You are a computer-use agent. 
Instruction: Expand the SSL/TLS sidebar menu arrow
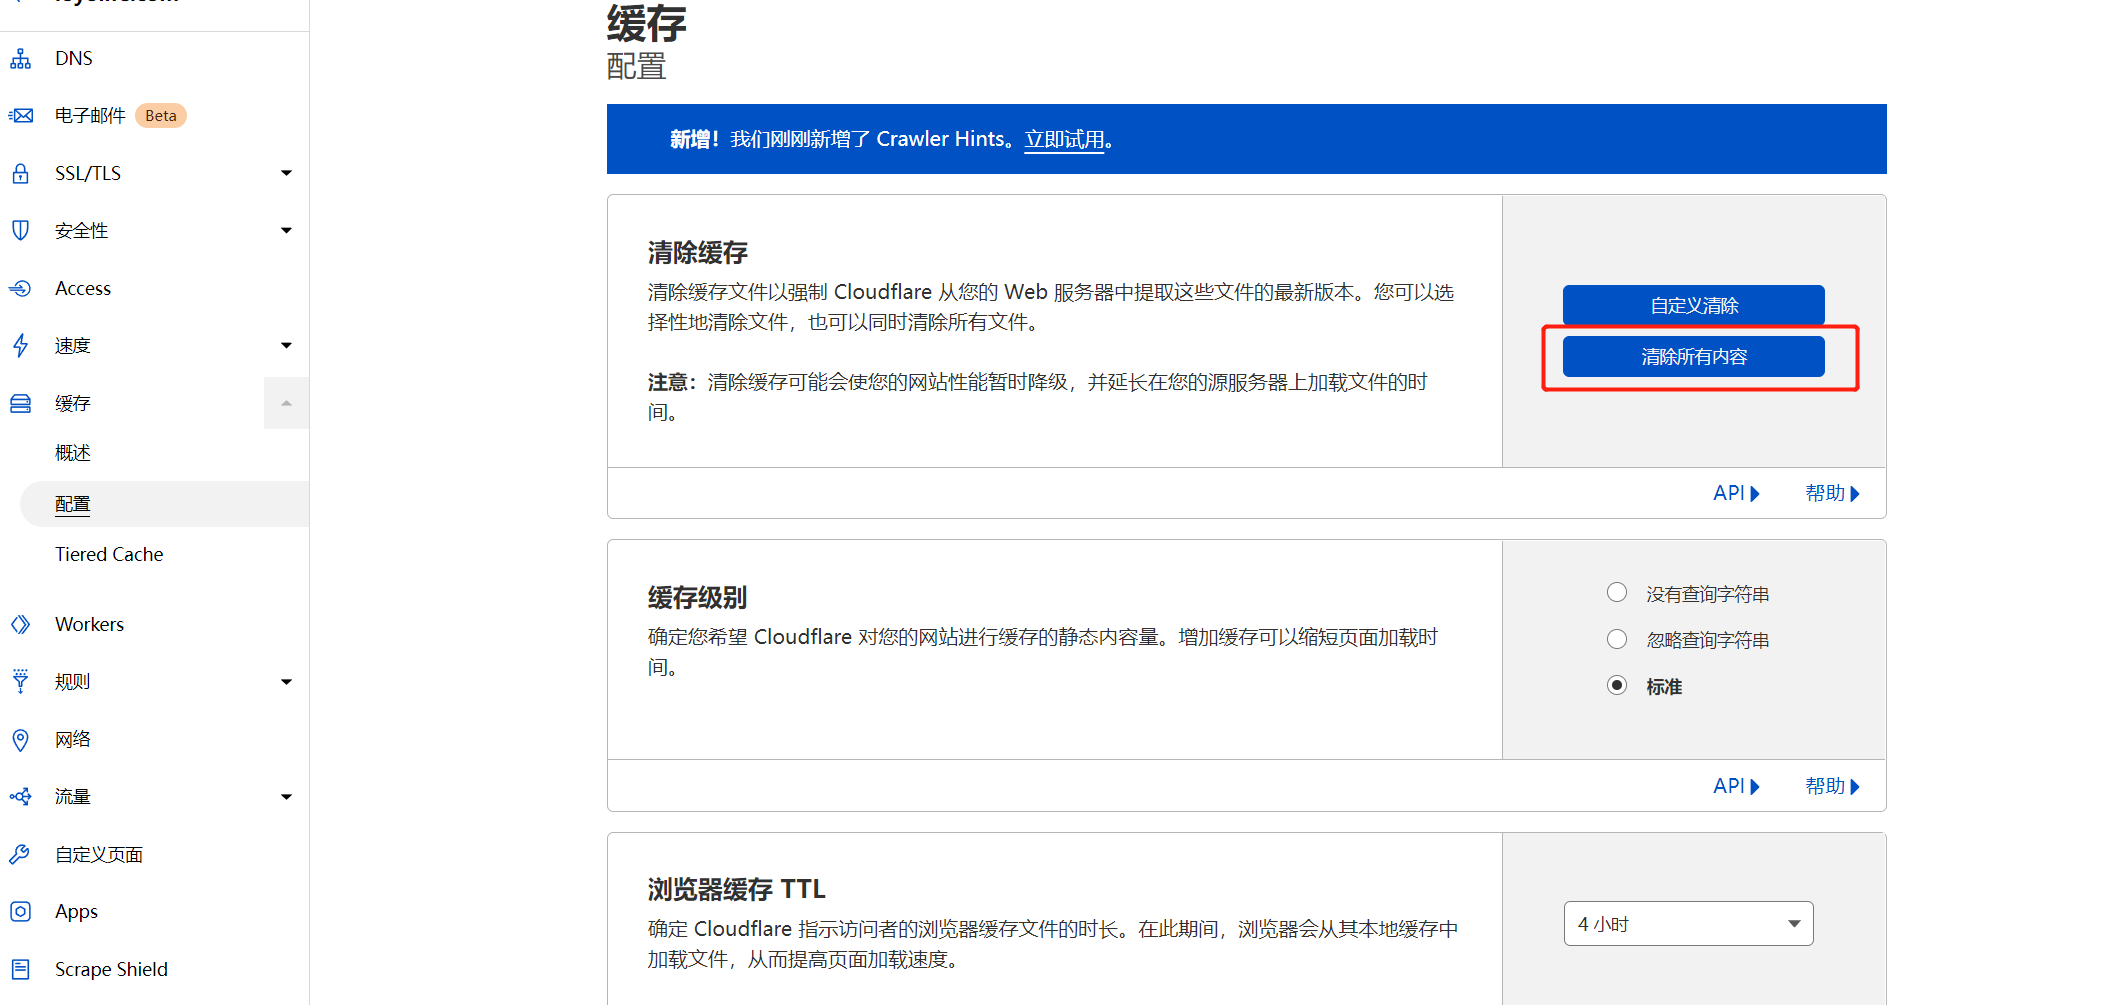(287, 174)
